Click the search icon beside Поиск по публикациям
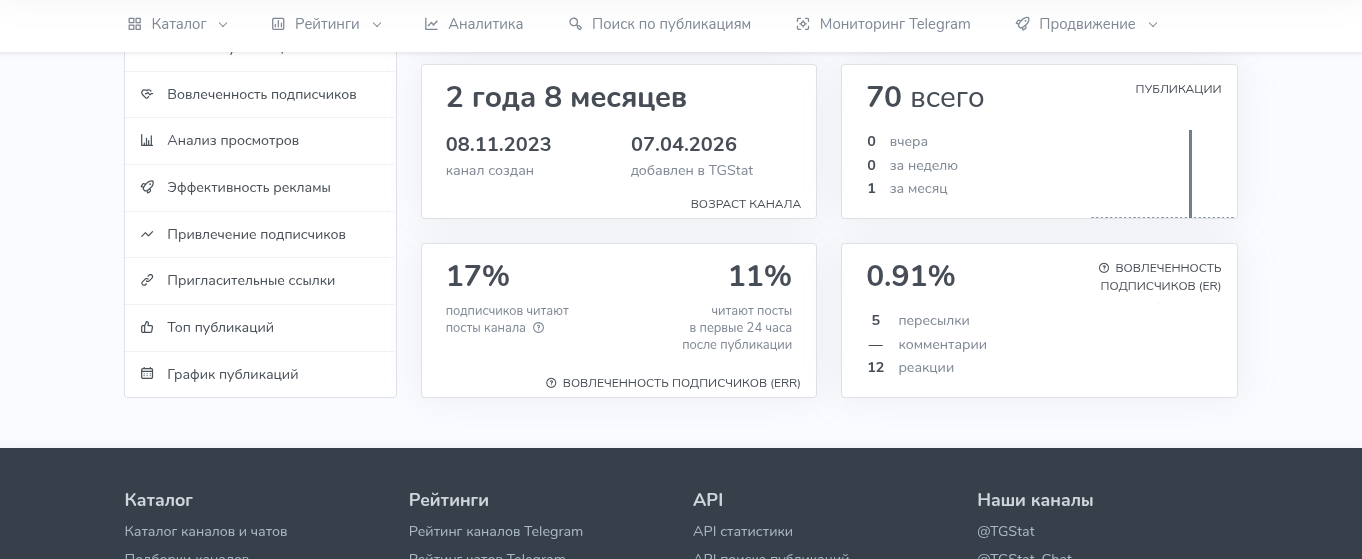The image size is (1362, 559). 575,24
